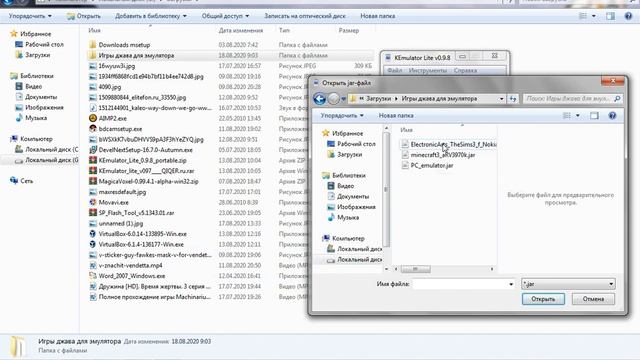This screenshot has width=640, height=360.
Task: Toggle preview pane icon in jar dialog
Action: (x=594, y=116)
